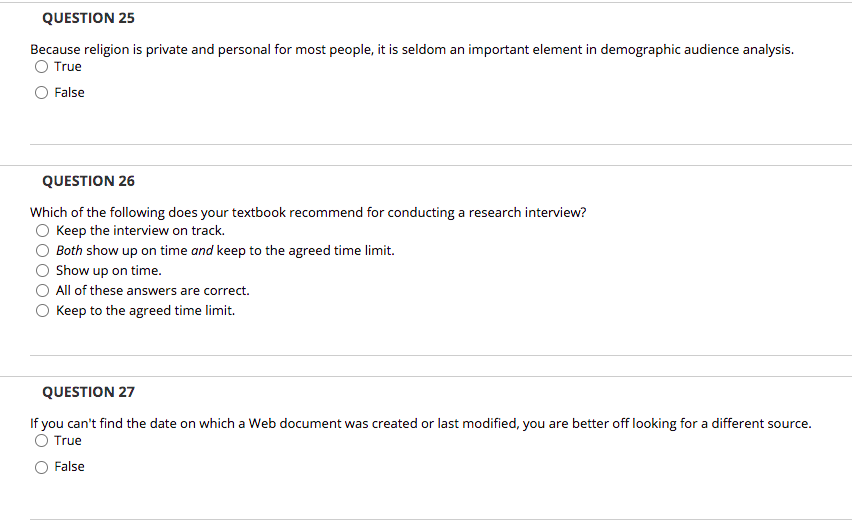Select True radio button for Question 27

point(41,441)
